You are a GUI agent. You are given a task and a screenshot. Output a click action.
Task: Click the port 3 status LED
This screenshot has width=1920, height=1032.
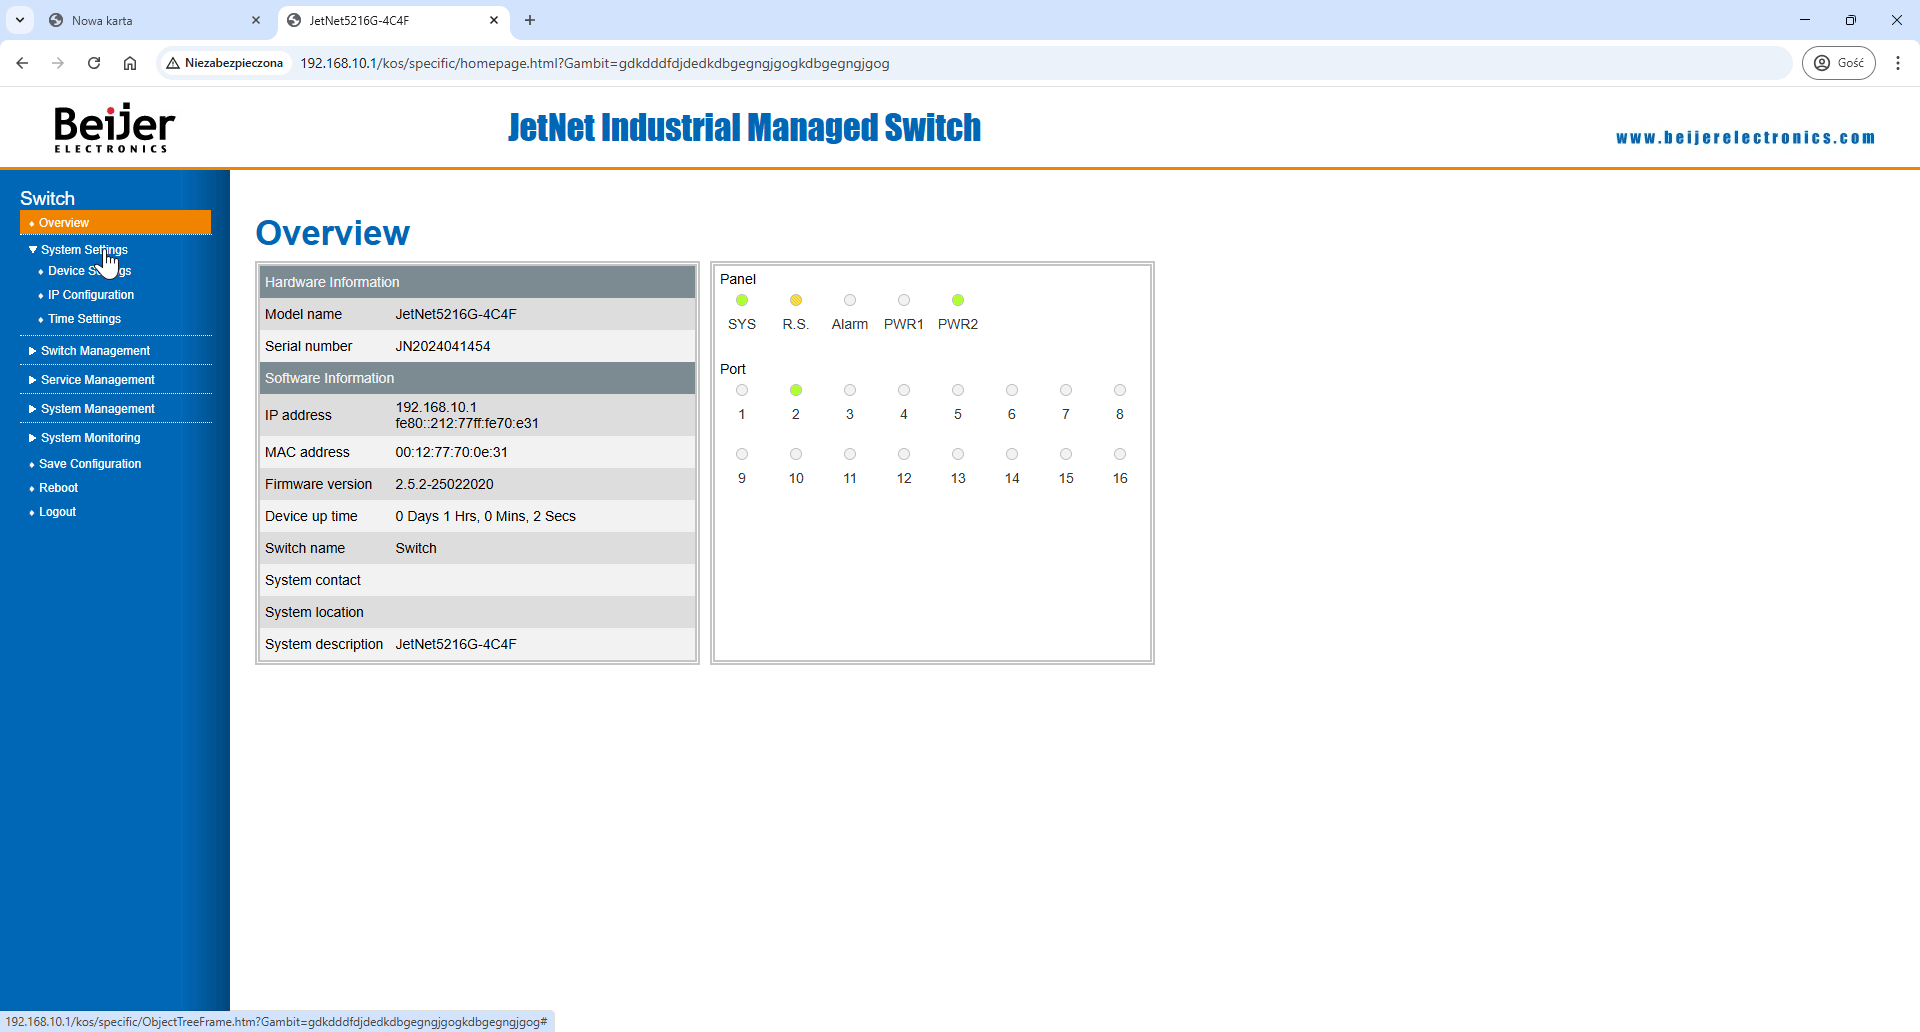tap(850, 390)
